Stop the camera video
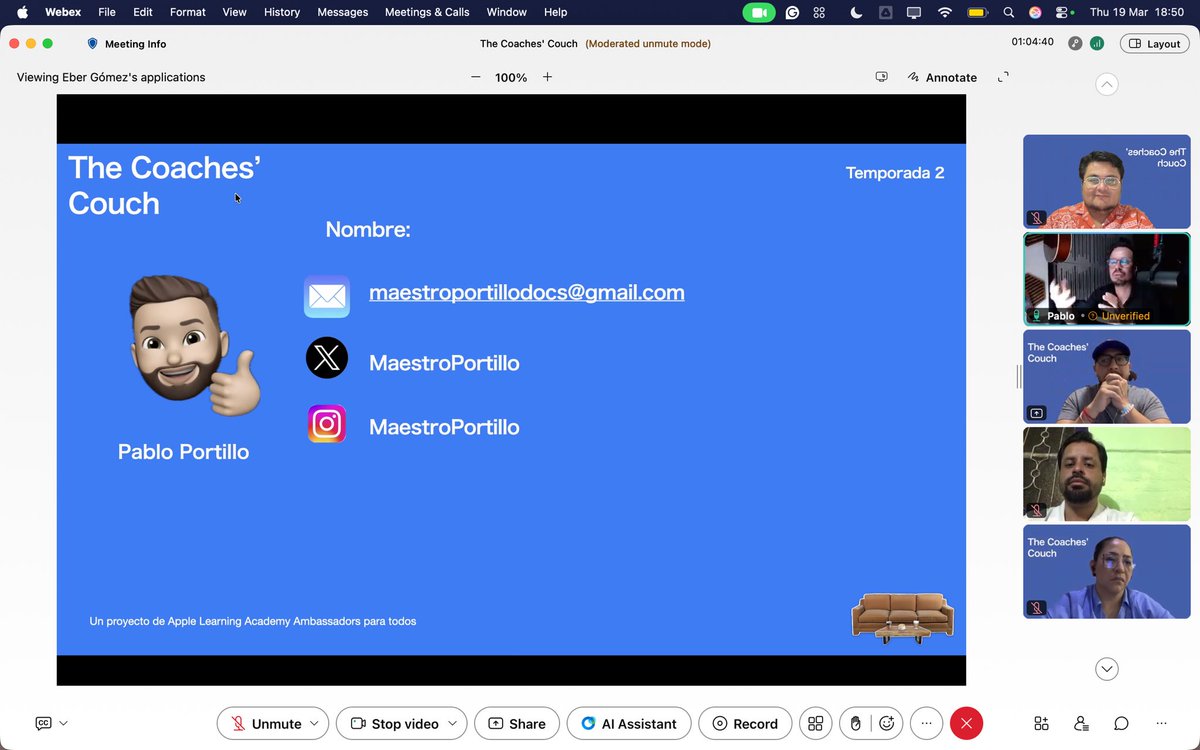Viewport: 1200px width, 750px height. pyautogui.click(x=394, y=724)
